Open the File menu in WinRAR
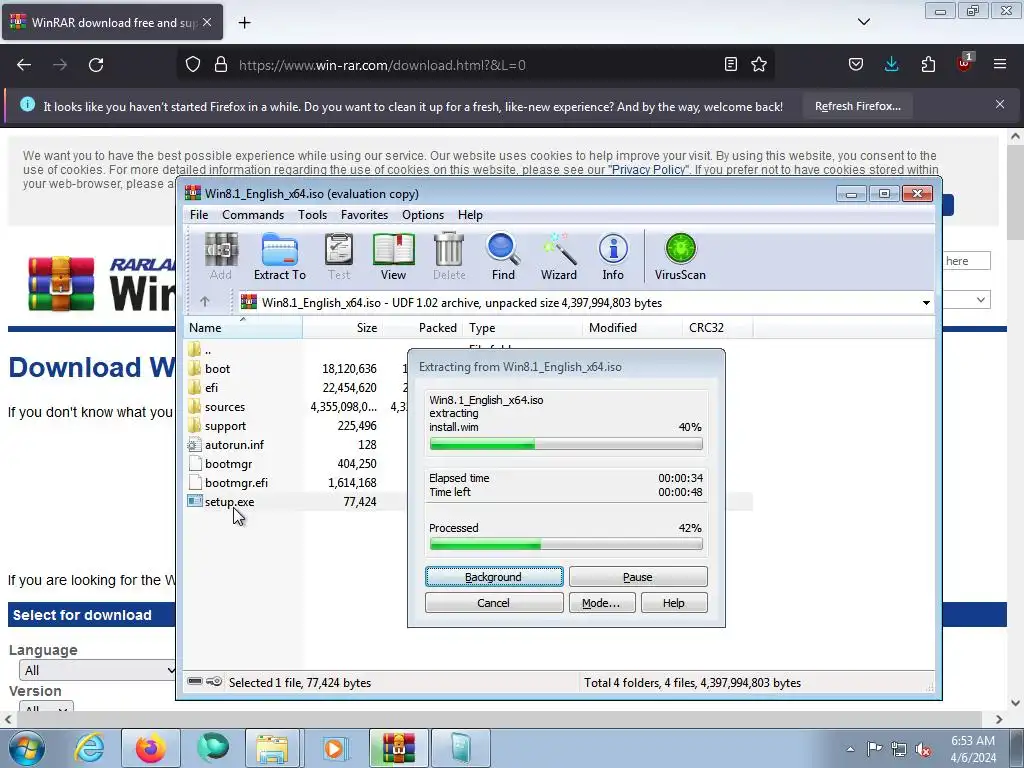Viewport: 1024px width, 768px height. pyautogui.click(x=199, y=215)
